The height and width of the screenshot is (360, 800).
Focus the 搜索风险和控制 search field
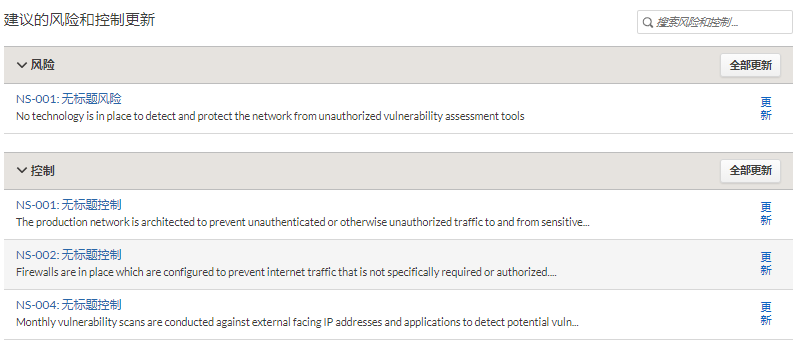coord(714,22)
